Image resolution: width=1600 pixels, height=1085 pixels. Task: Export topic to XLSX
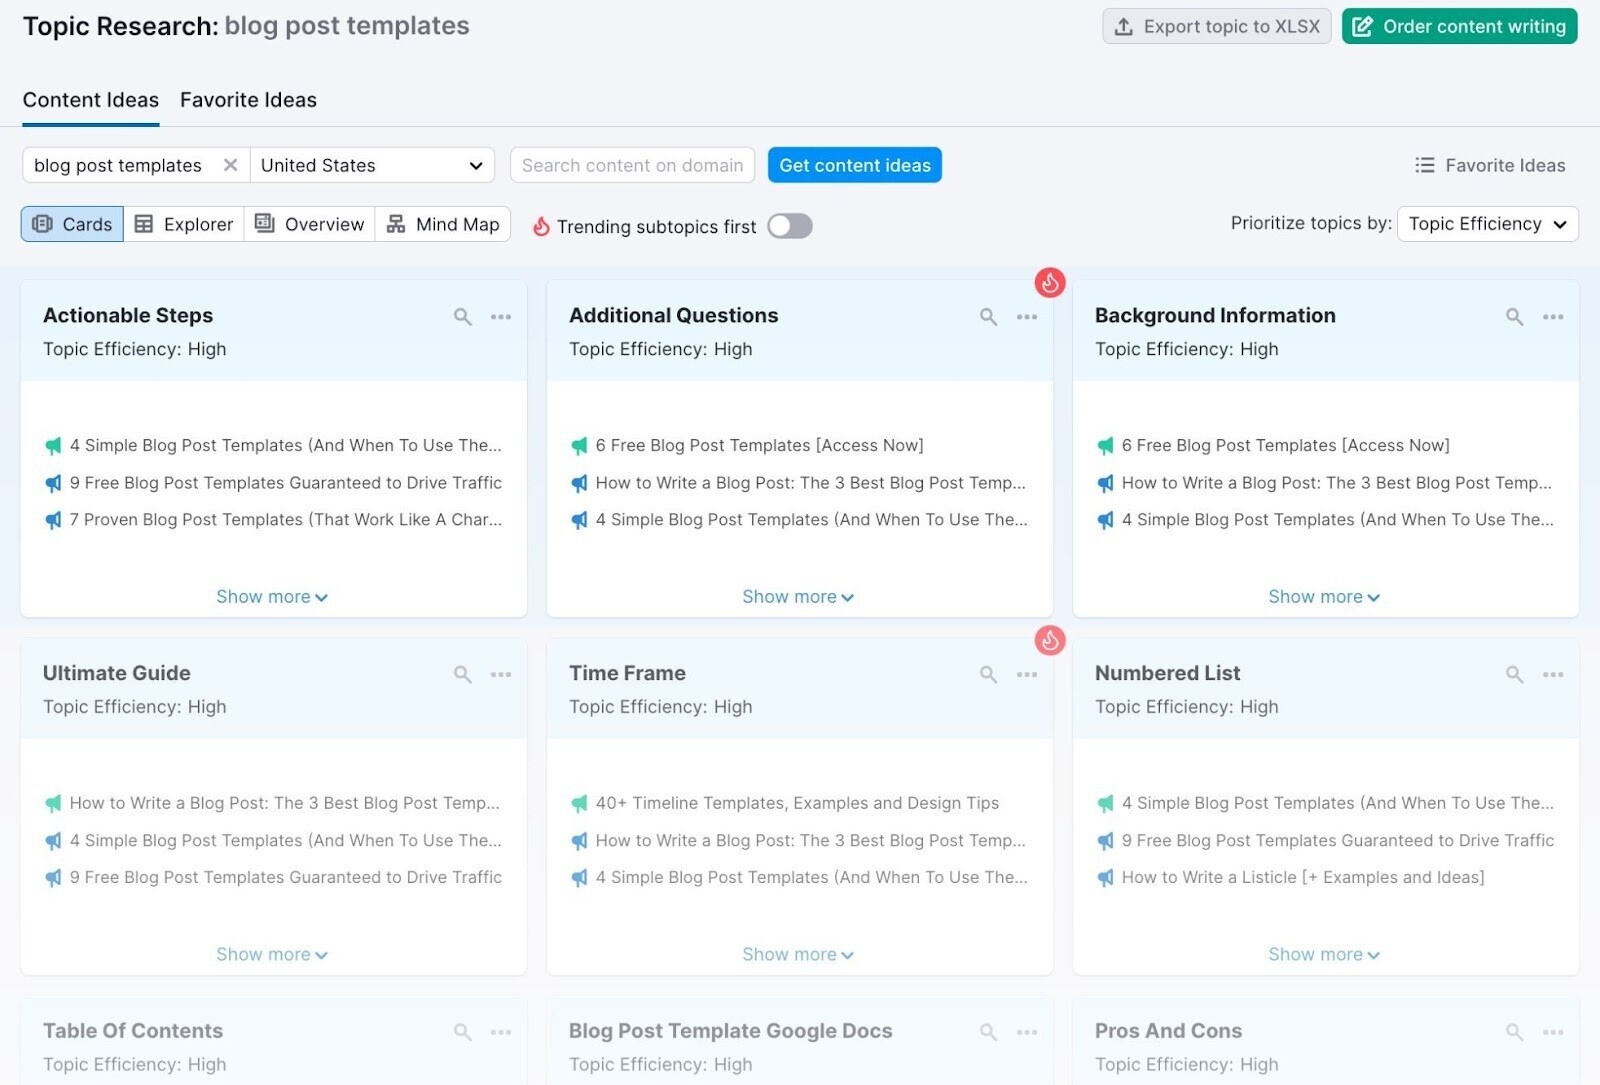1216,26
